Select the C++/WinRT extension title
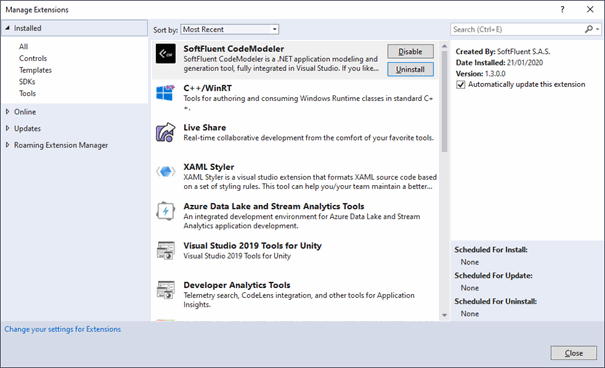The width and height of the screenshot is (605, 368). (208, 88)
